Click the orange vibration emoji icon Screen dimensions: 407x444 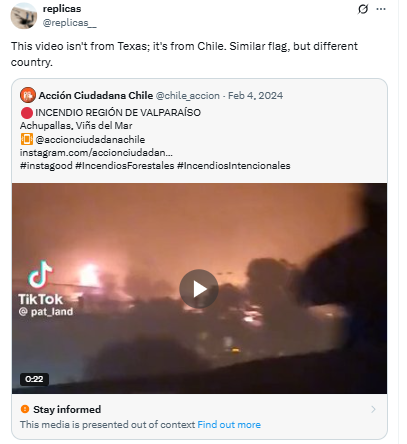tap(27, 139)
